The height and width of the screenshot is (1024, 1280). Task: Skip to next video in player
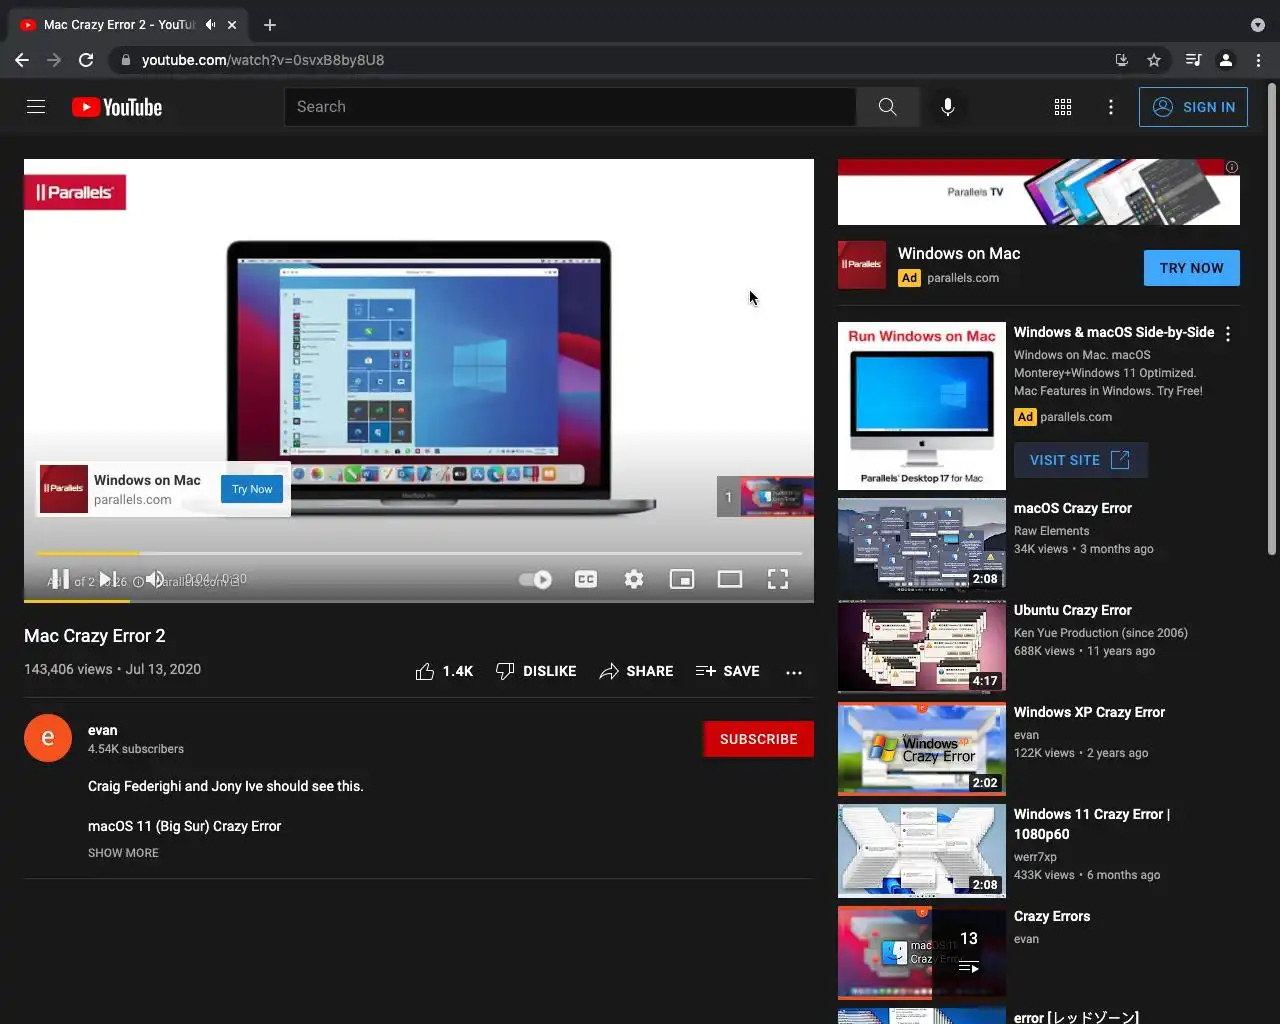point(107,579)
